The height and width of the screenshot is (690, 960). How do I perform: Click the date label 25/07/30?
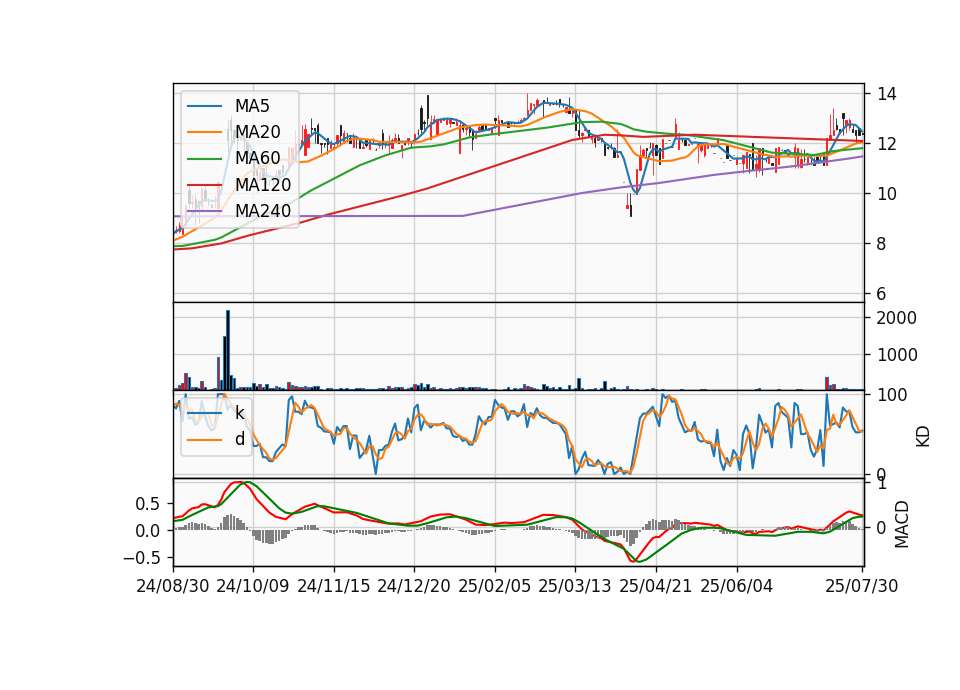(x=862, y=586)
